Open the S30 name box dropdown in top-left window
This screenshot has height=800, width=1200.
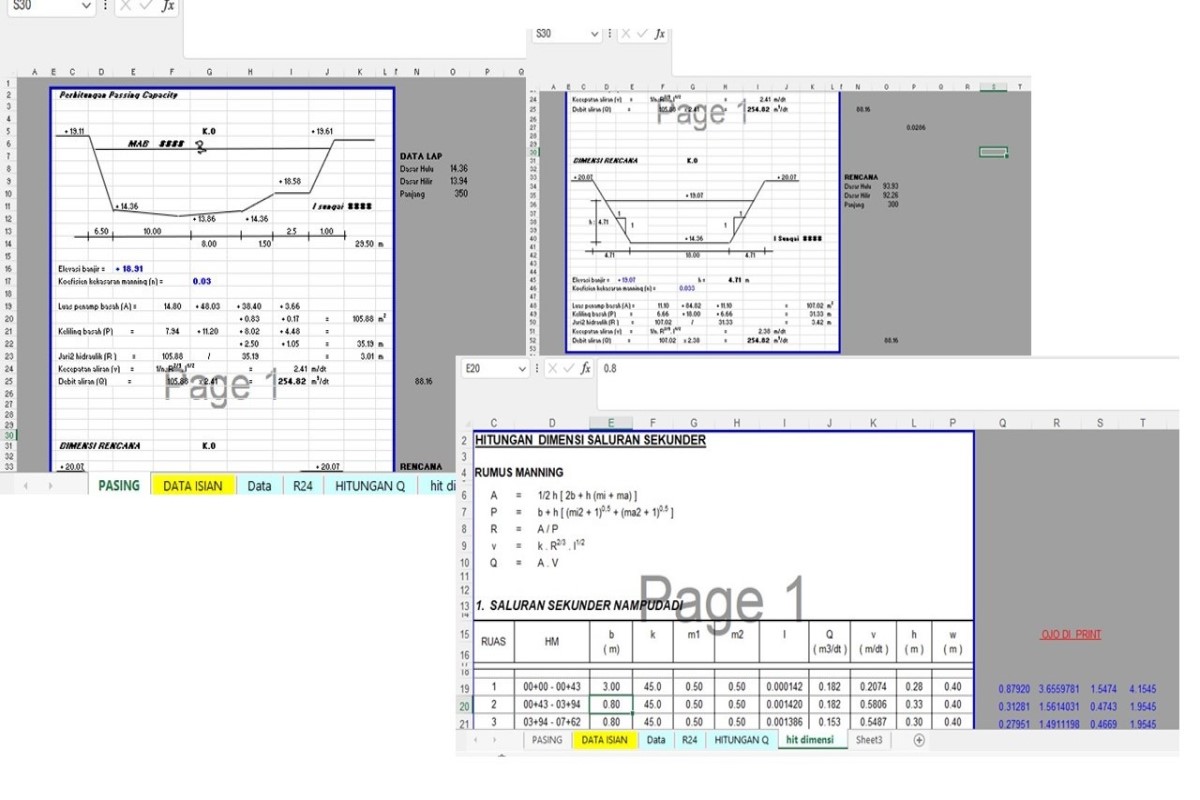coord(86,5)
